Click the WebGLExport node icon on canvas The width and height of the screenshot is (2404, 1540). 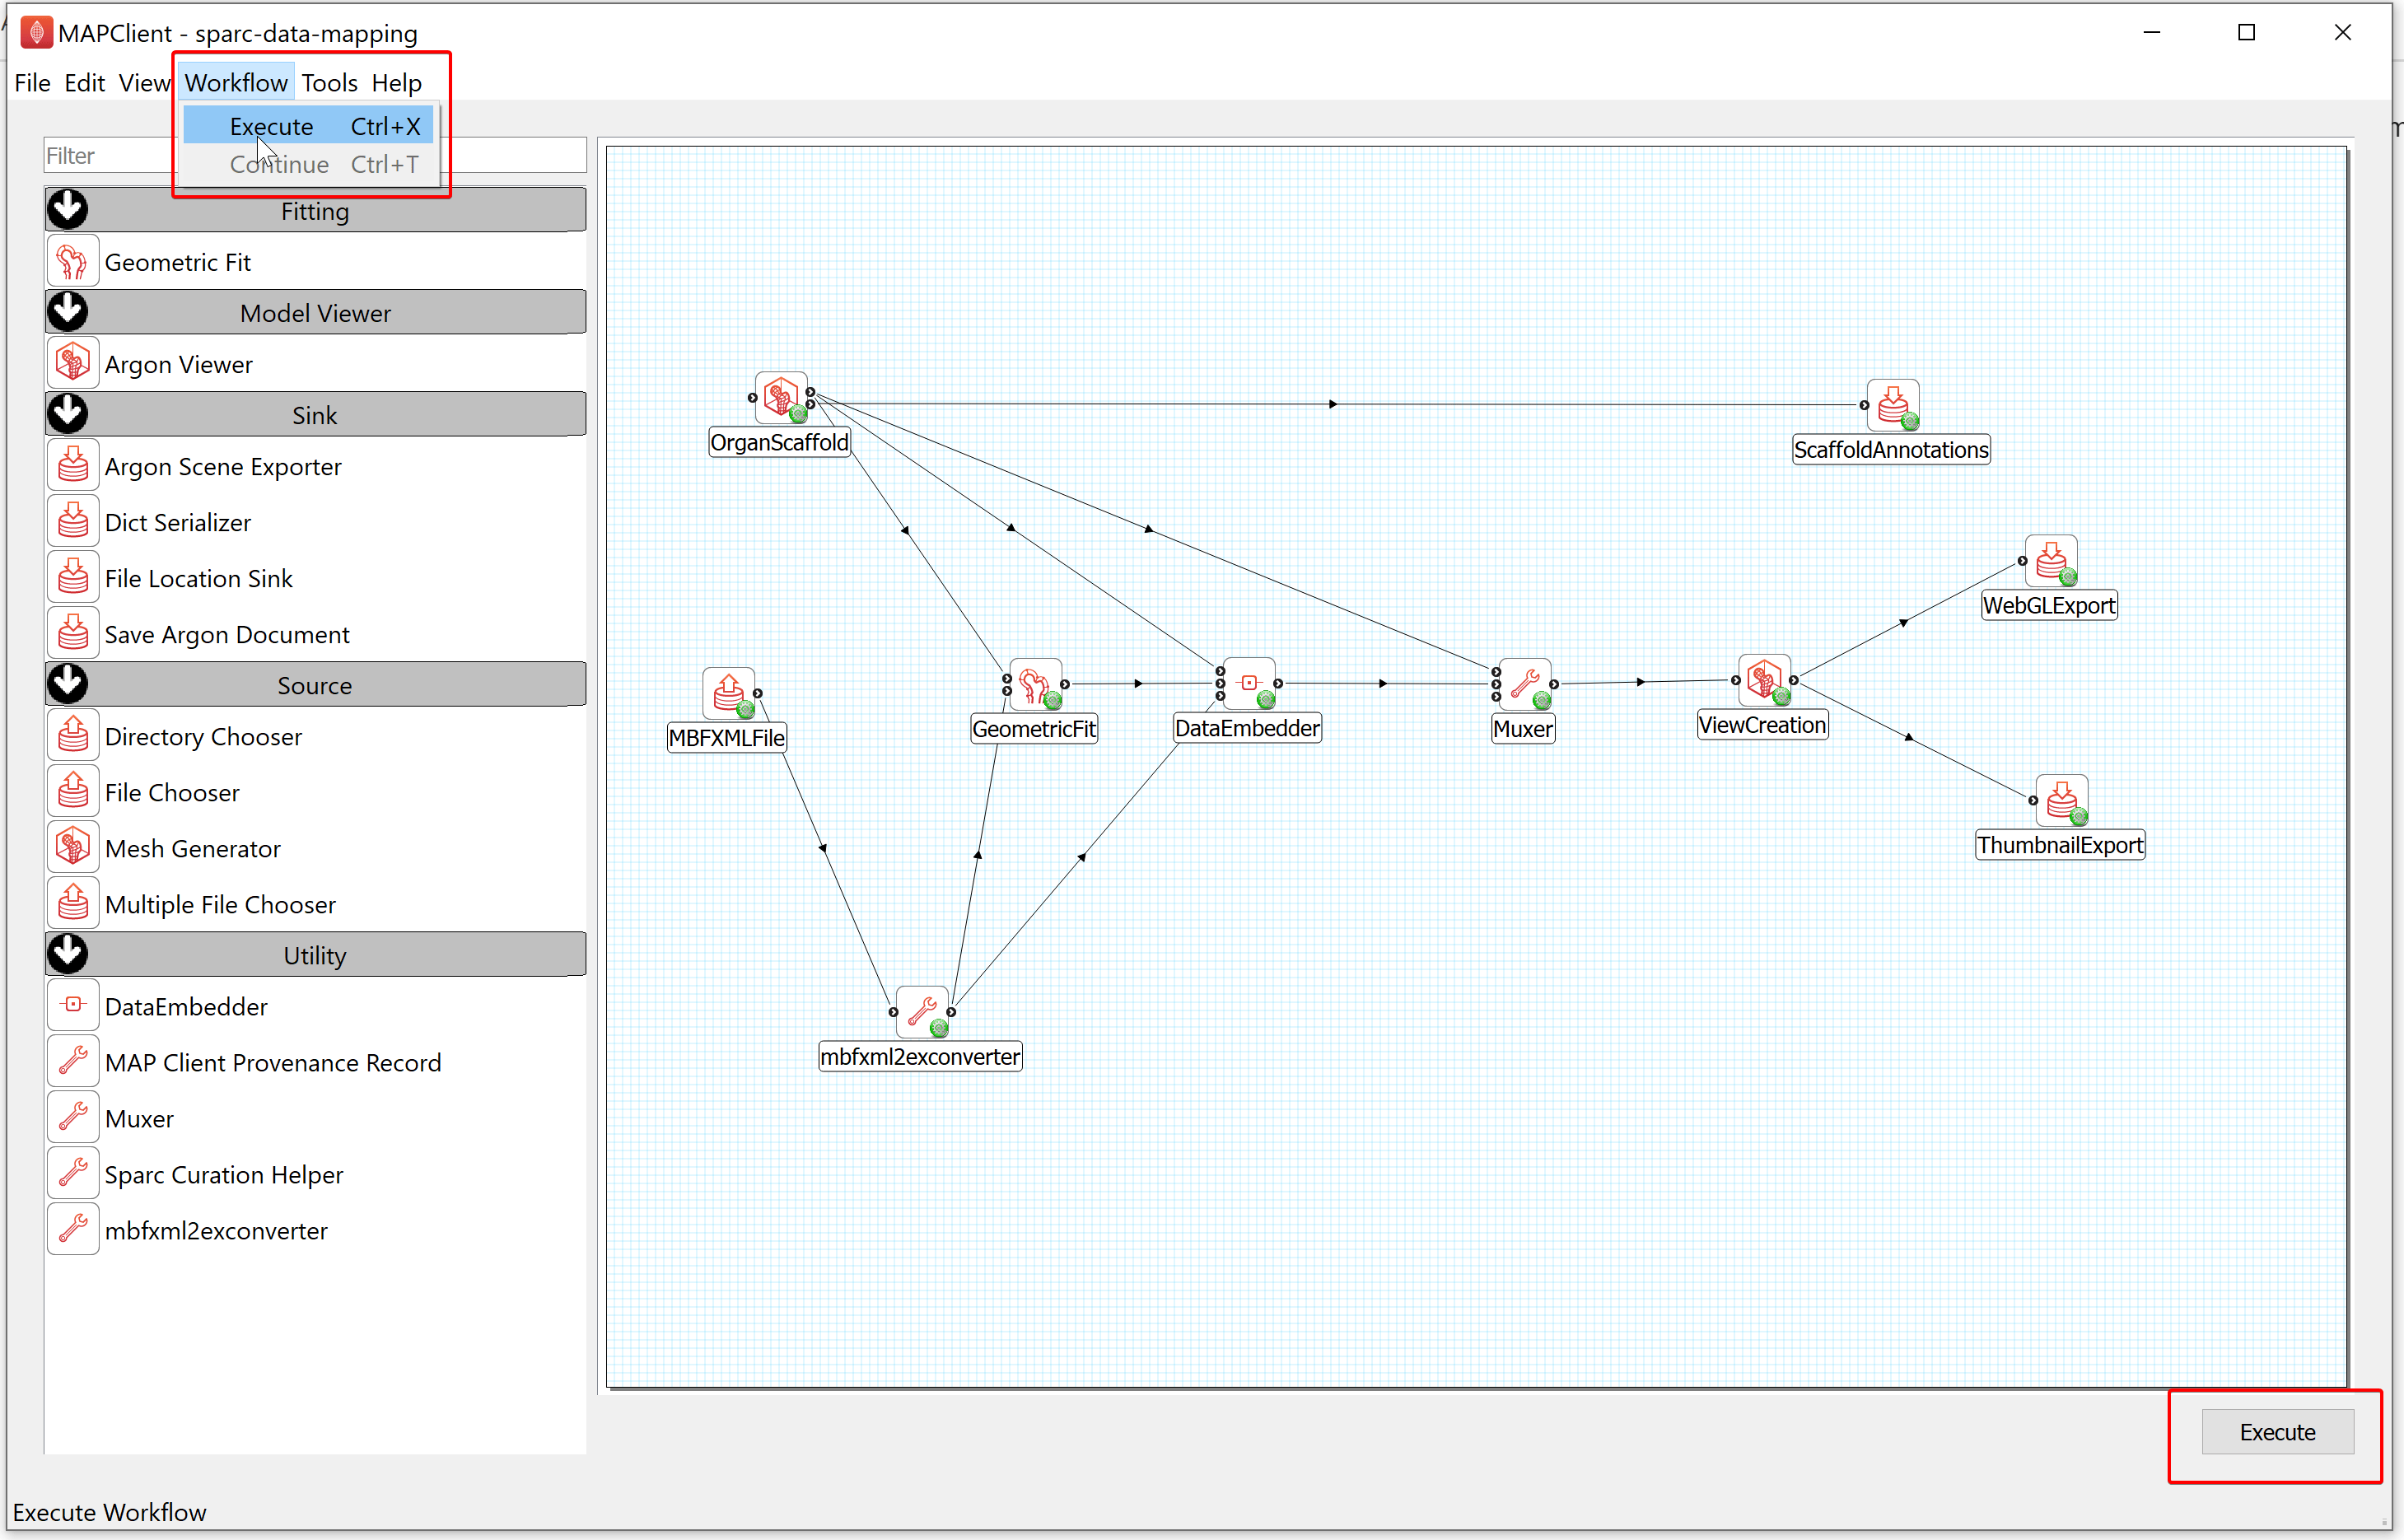point(2051,561)
